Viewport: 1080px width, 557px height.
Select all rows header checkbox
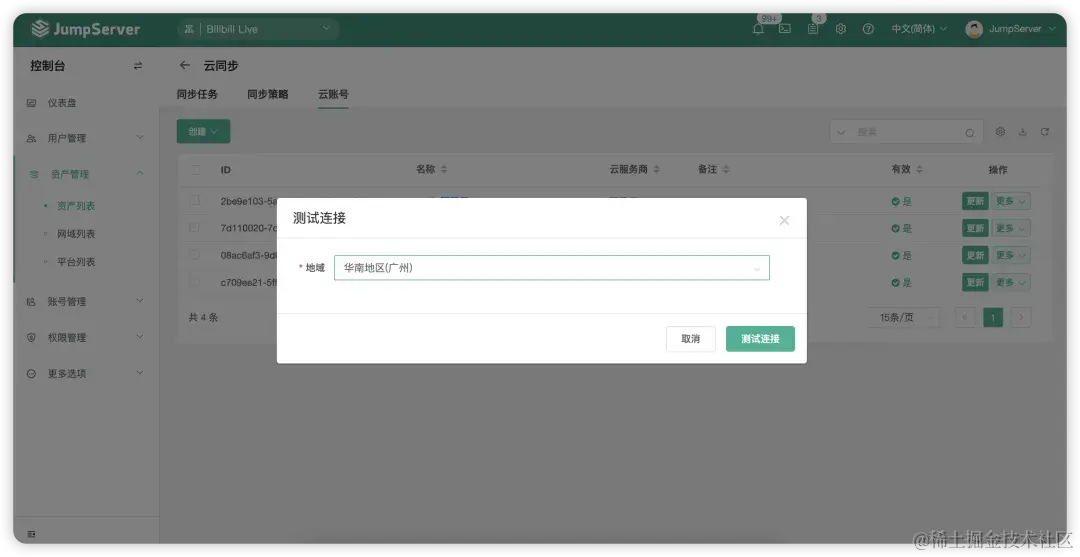[195, 169]
